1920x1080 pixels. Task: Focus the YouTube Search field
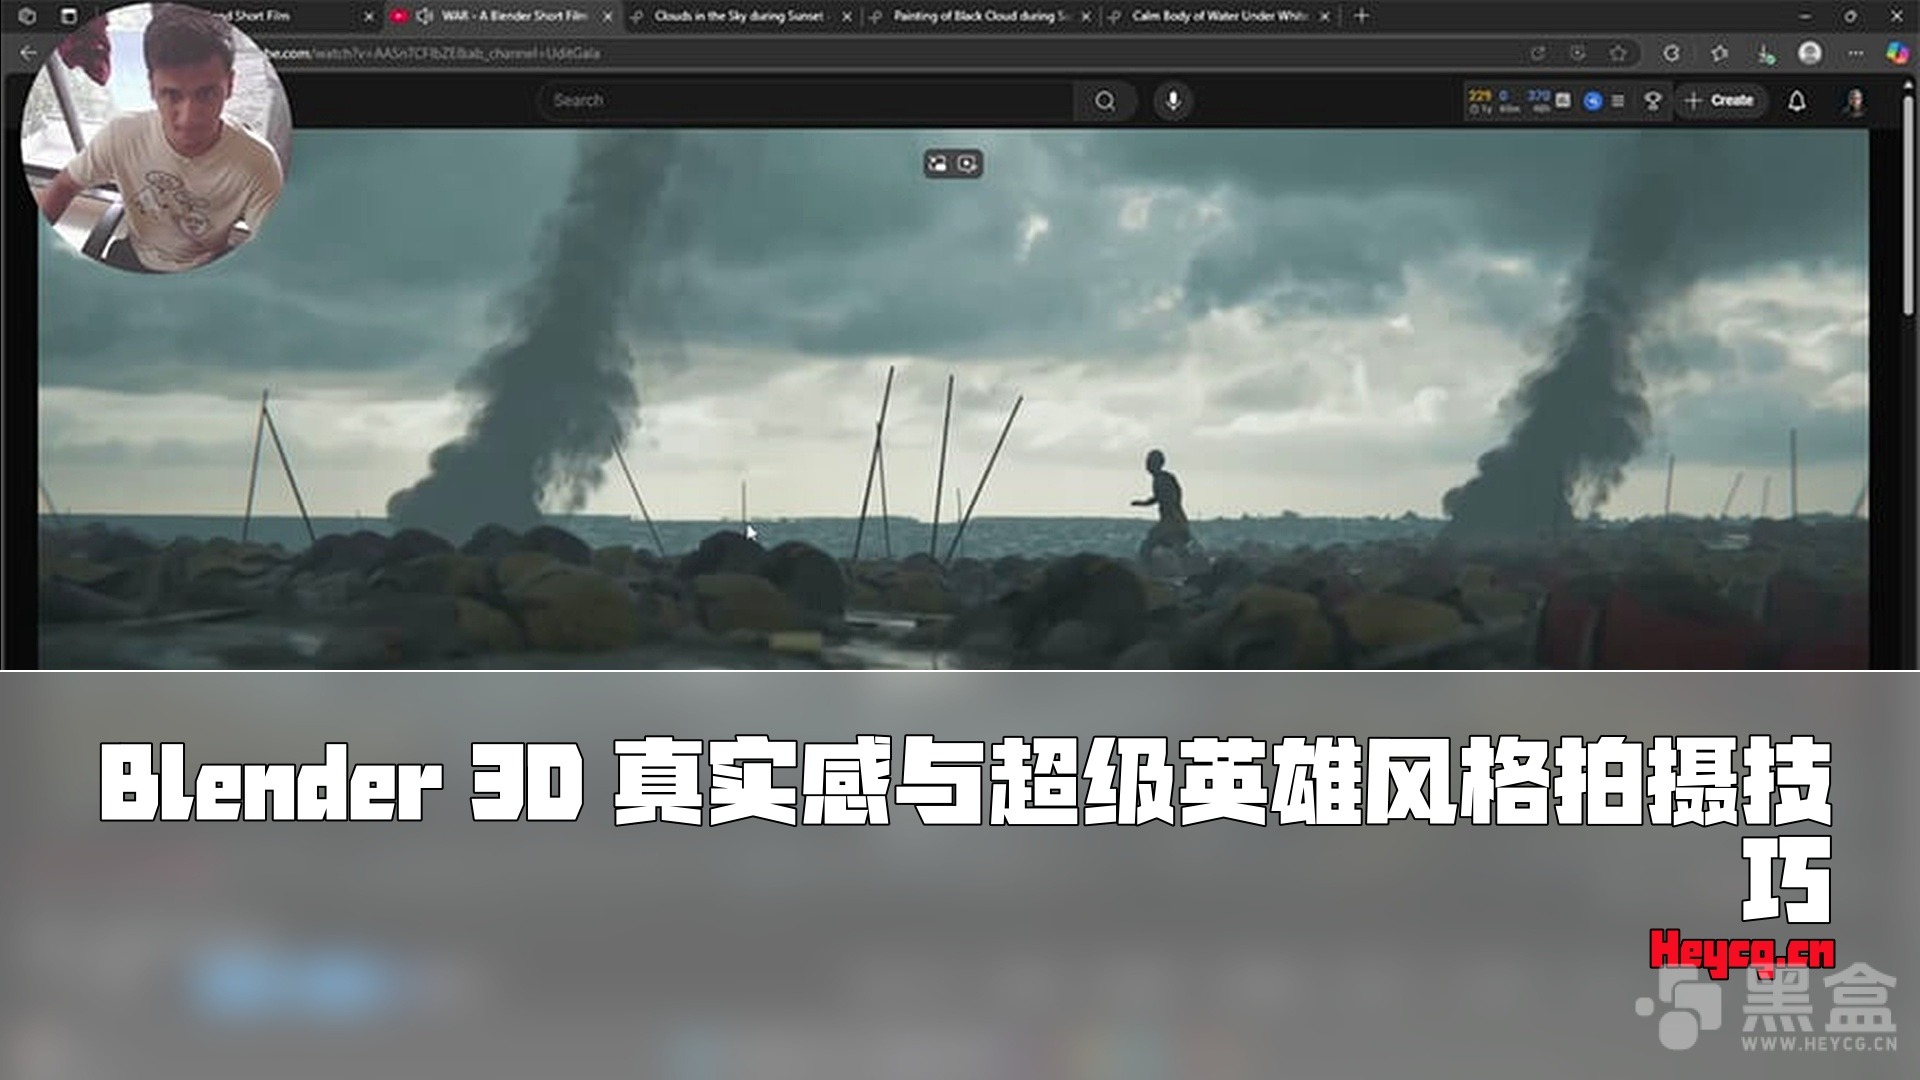click(x=806, y=100)
